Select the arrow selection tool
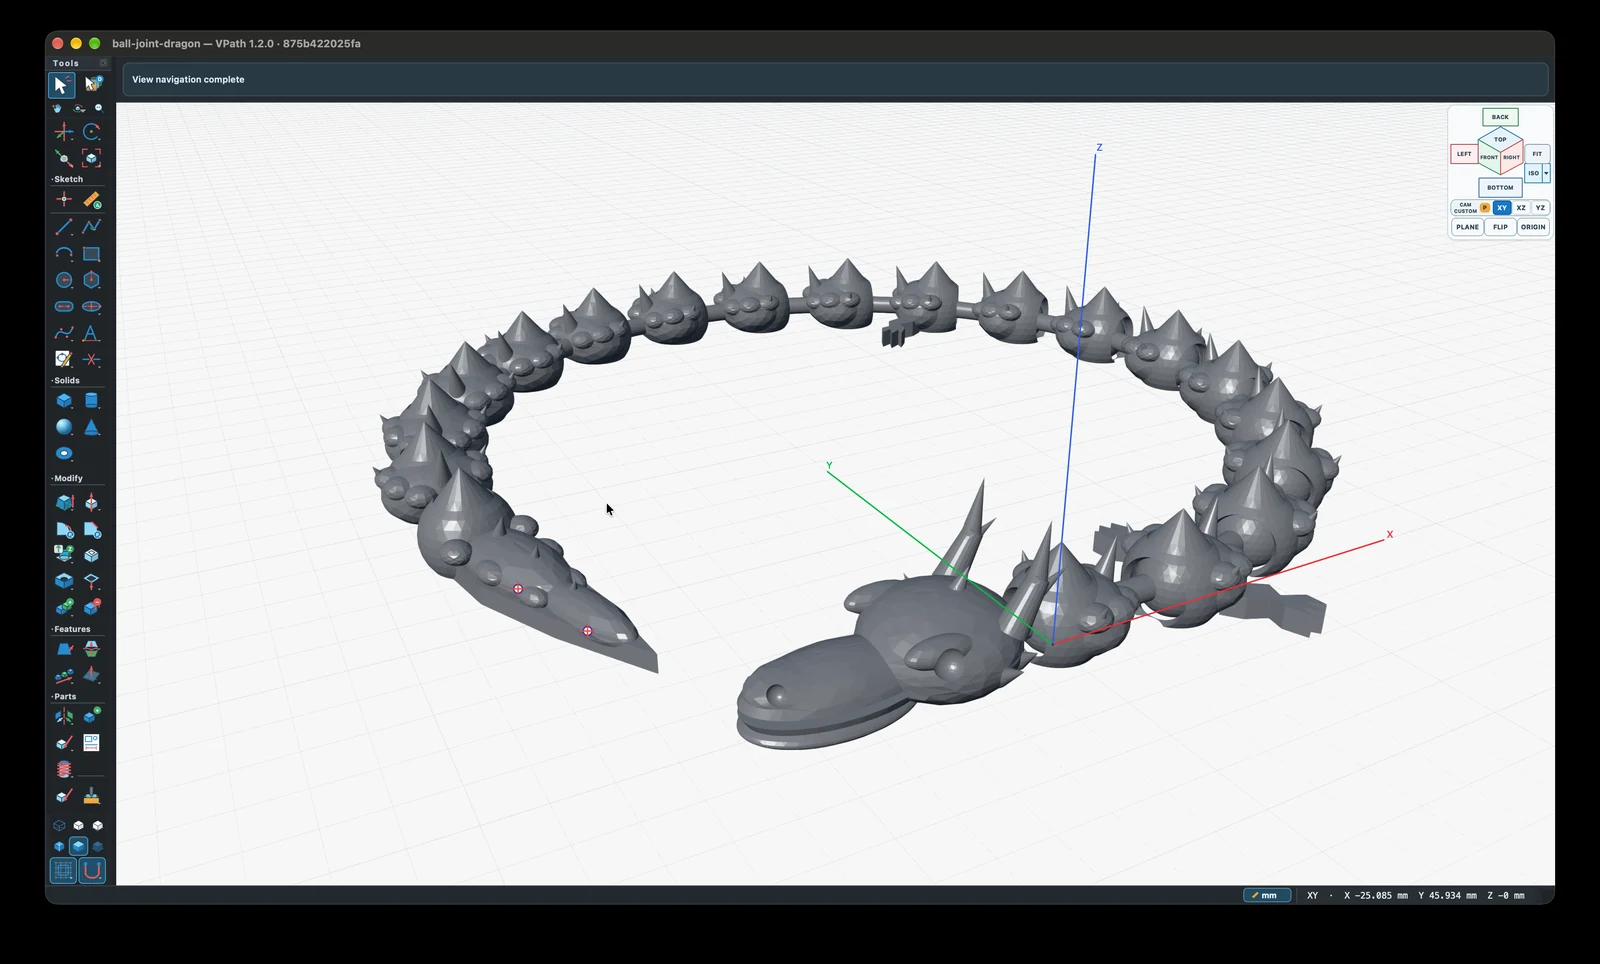Screen dimensions: 1600x964 pos(62,85)
